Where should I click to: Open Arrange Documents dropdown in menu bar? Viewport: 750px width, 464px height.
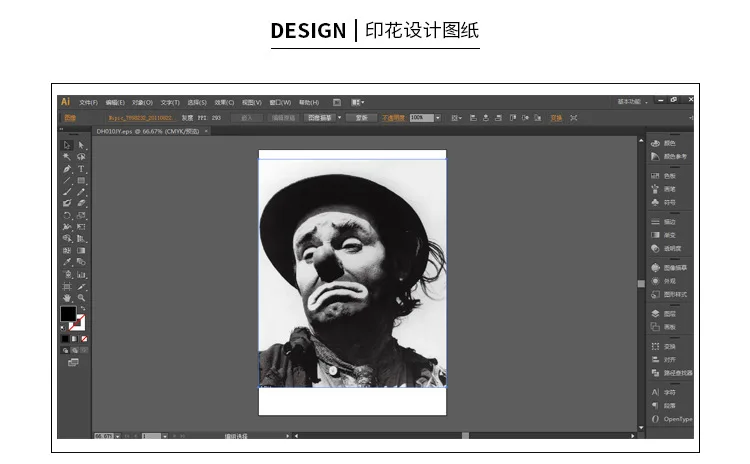[x=358, y=102]
